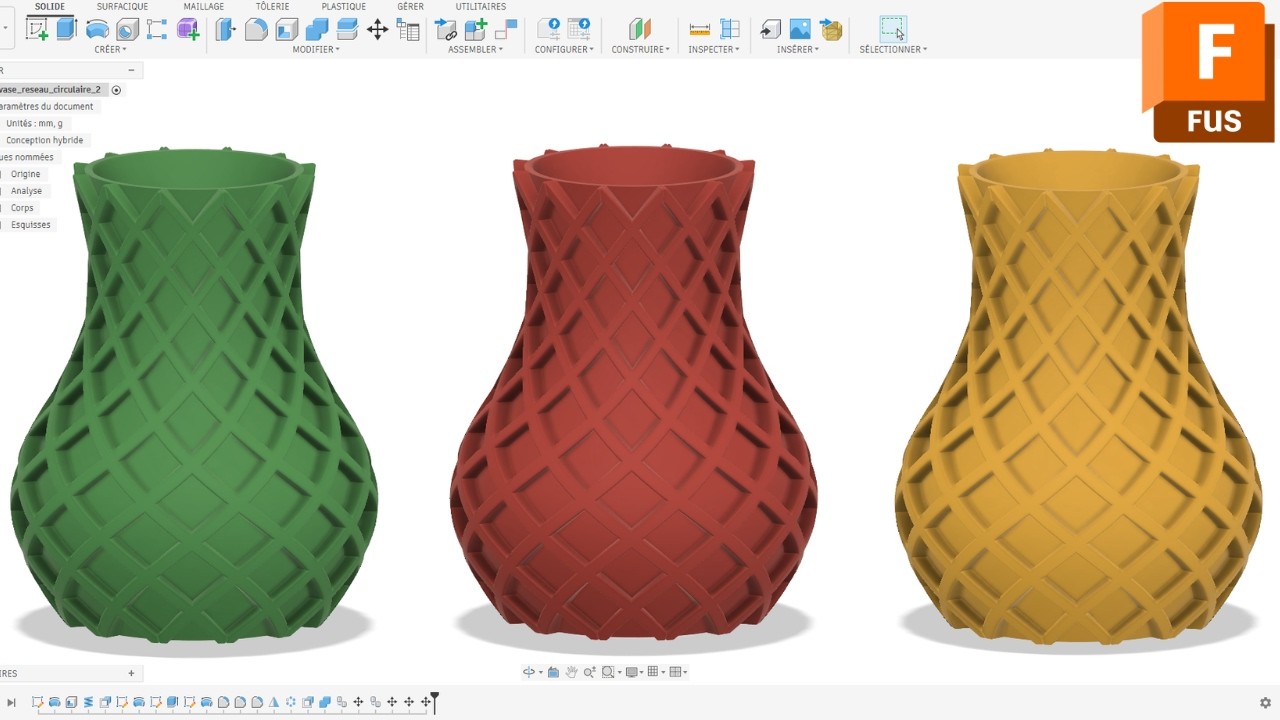Select the purple Create Form tool
The height and width of the screenshot is (720, 1280).
point(187,29)
